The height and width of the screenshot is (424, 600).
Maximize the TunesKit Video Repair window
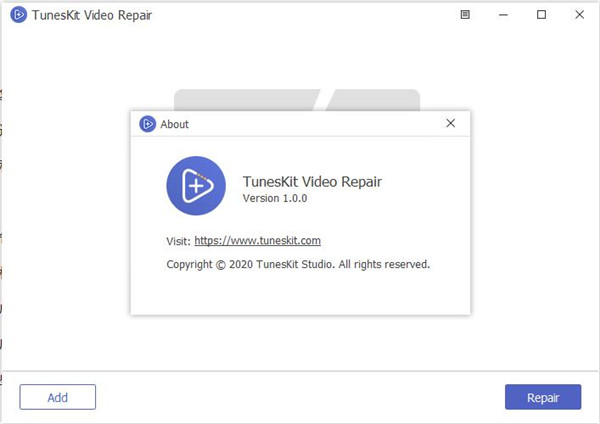click(541, 15)
